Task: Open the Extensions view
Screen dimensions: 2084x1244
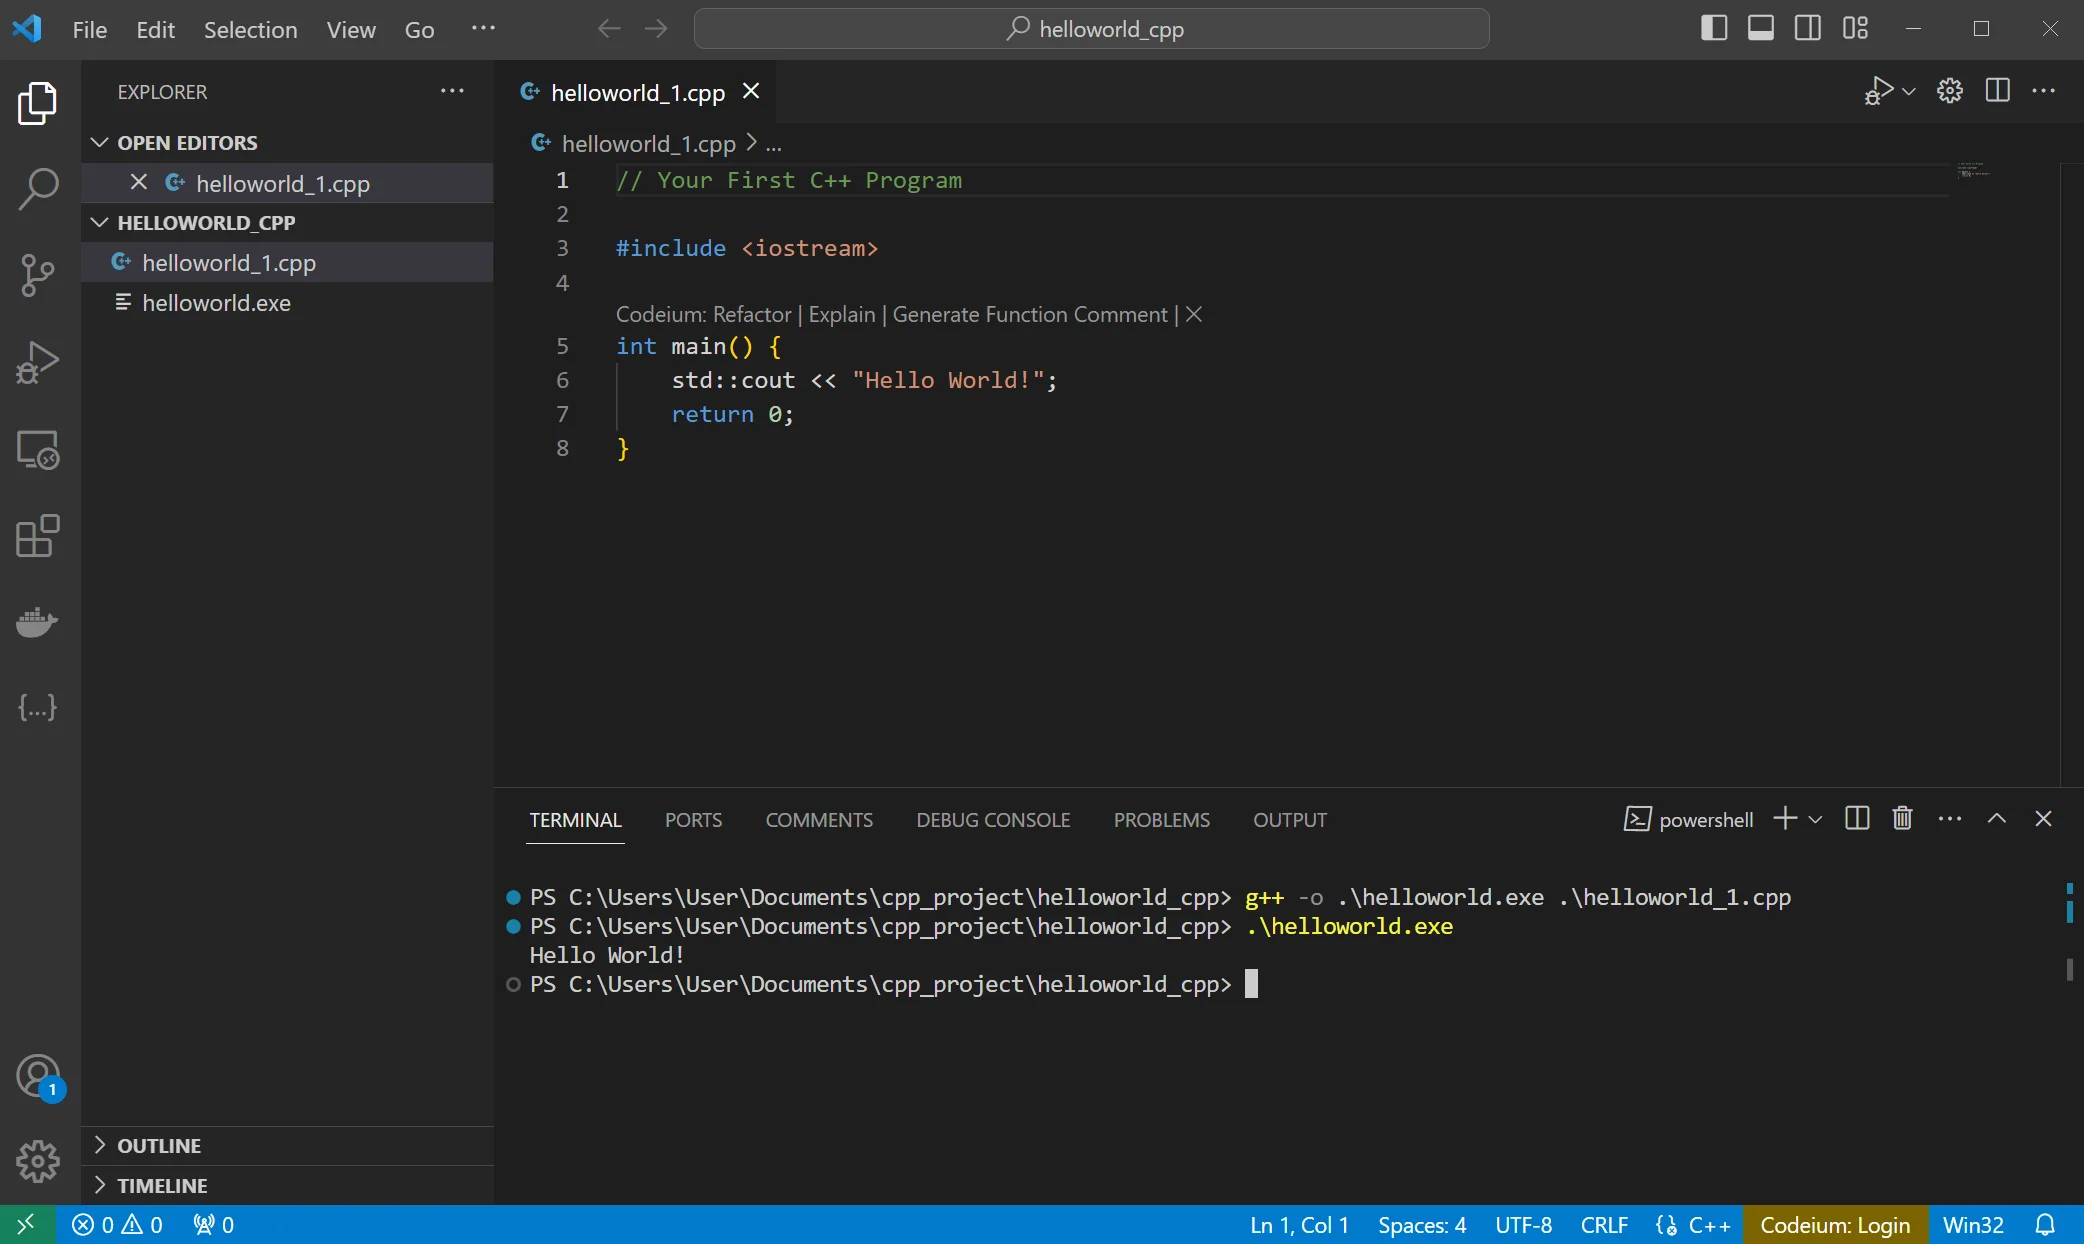Action: pos(38,536)
